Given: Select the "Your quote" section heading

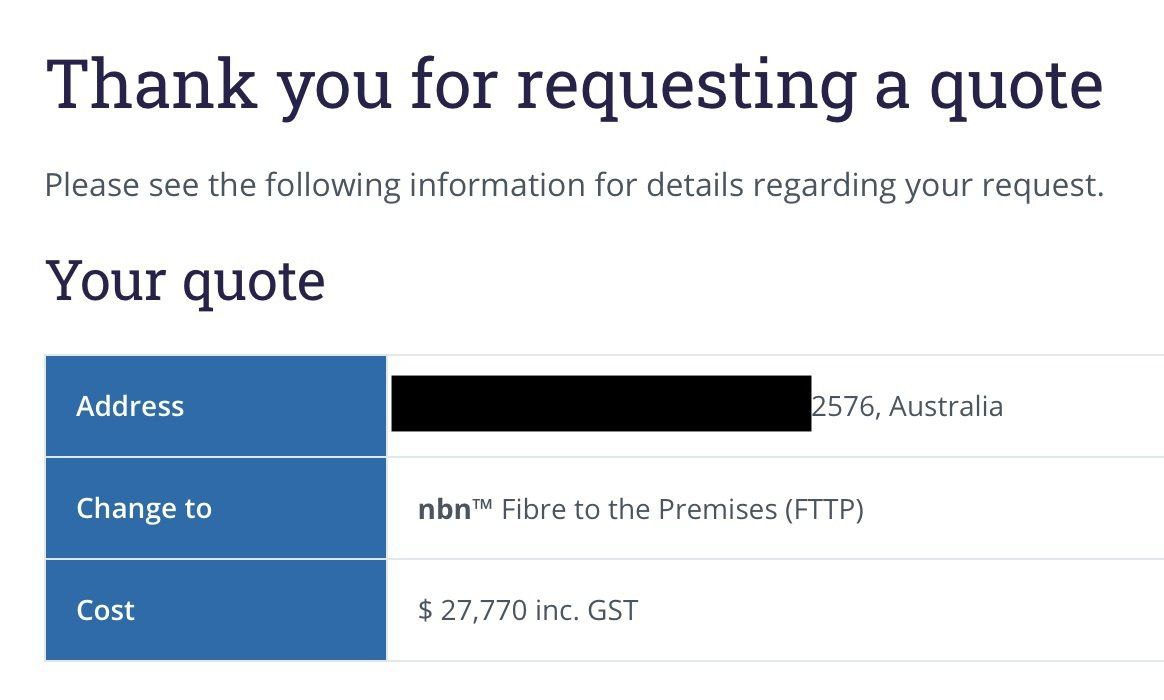Looking at the screenshot, I should [186, 281].
